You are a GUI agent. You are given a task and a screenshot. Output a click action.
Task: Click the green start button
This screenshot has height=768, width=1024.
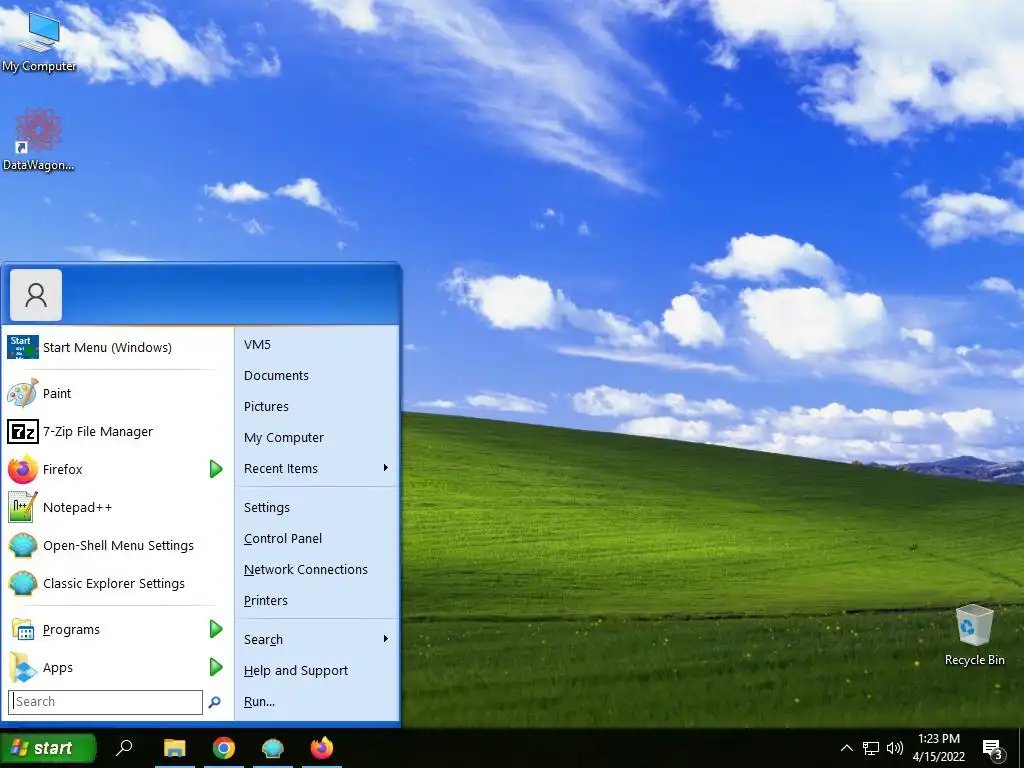click(48, 748)
